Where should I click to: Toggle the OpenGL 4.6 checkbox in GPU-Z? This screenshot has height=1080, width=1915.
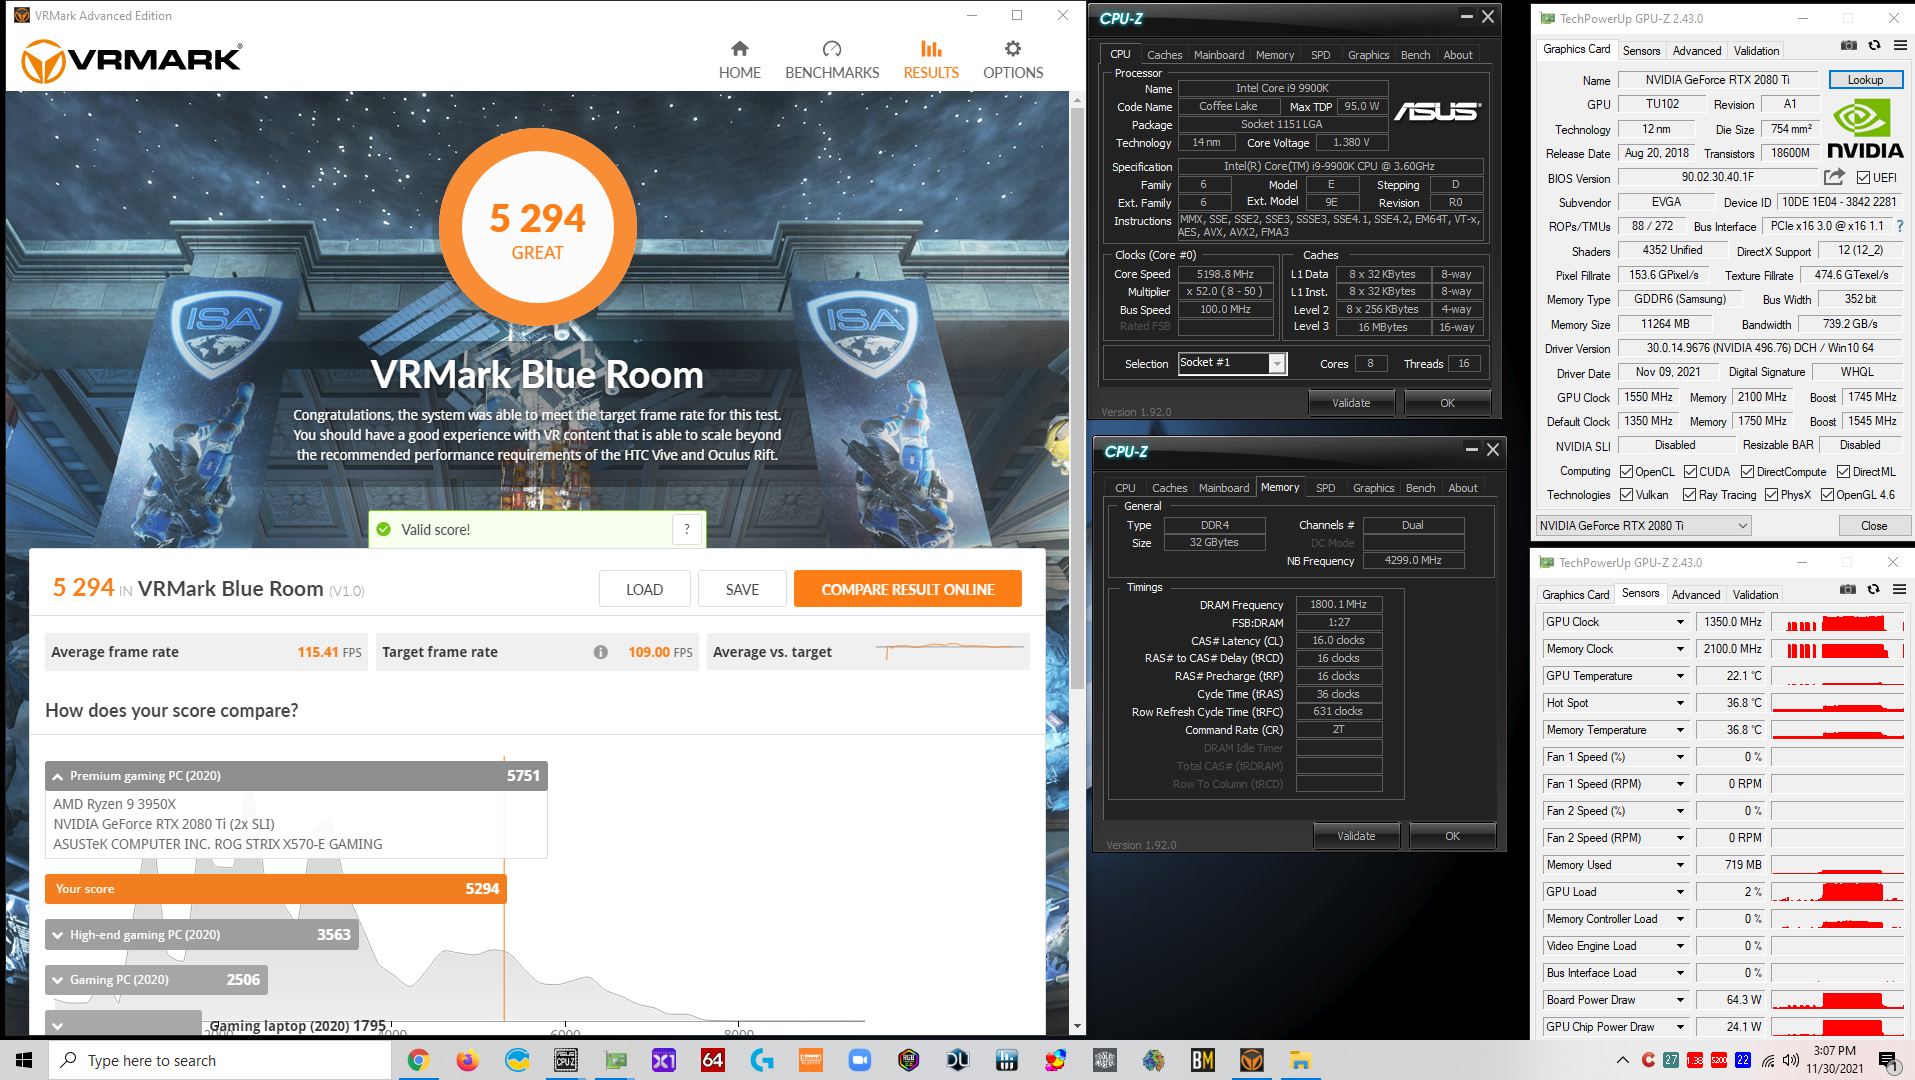pyautogui.click(x=1828, y=495)
